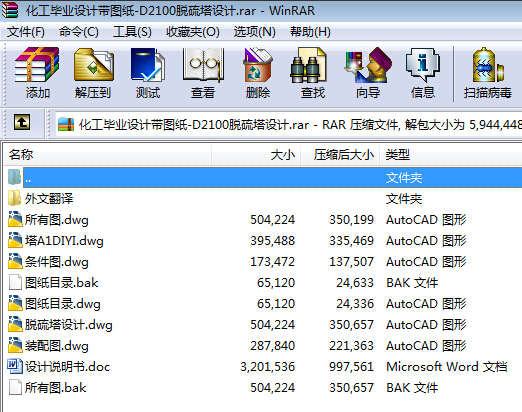Click the archive path address field
522x412 pixels.
289,125
